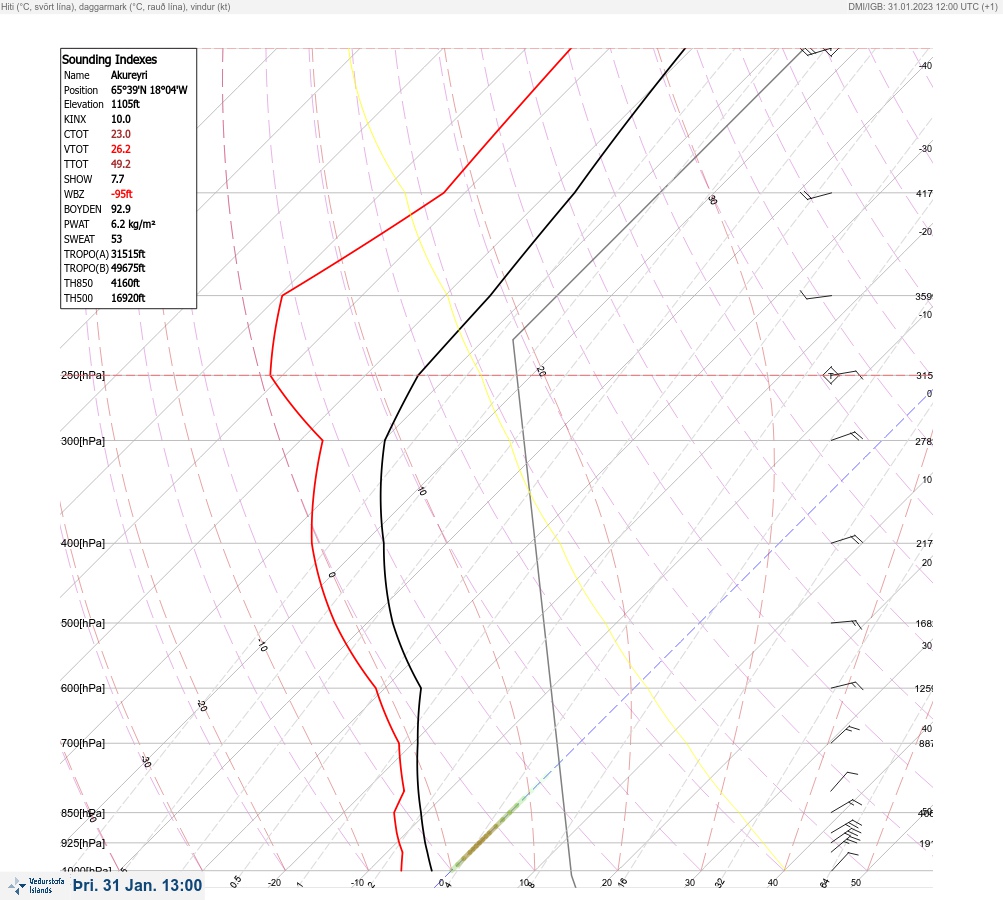The width and height of the screenshot is (1003, 900).
Task: Click the '500[hPa]' pressure label
Action: tap(83, 624)
